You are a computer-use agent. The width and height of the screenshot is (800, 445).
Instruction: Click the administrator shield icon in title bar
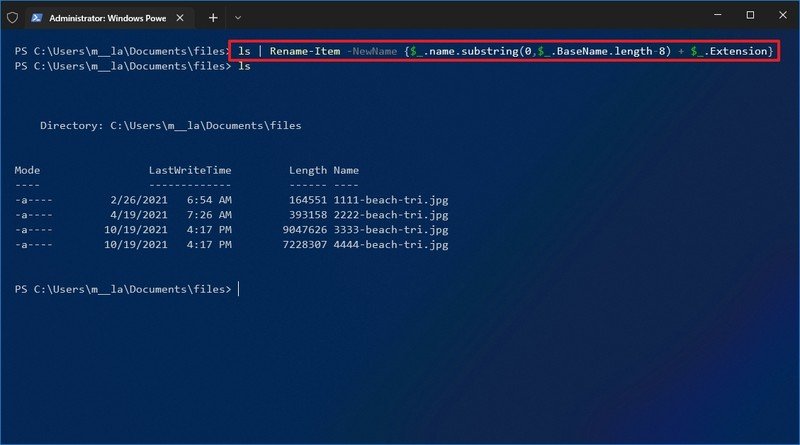click(12, 17)
